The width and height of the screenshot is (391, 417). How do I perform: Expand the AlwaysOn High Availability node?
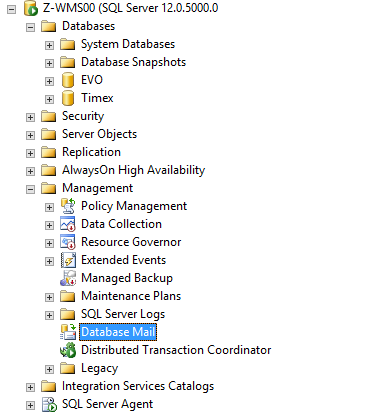pyautogui.click(x=30, y=171)
